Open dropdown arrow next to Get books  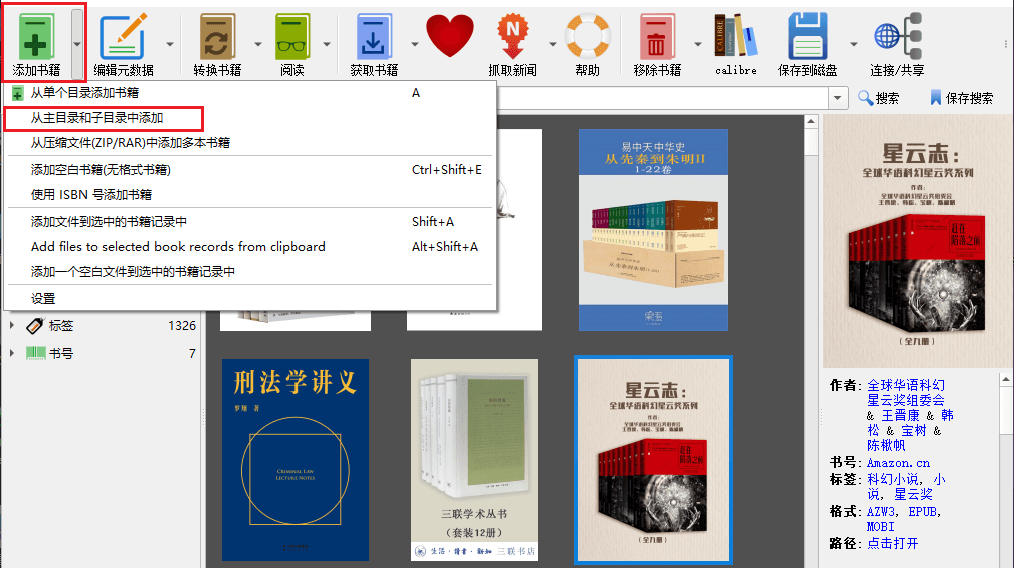(x=415, y=44)
